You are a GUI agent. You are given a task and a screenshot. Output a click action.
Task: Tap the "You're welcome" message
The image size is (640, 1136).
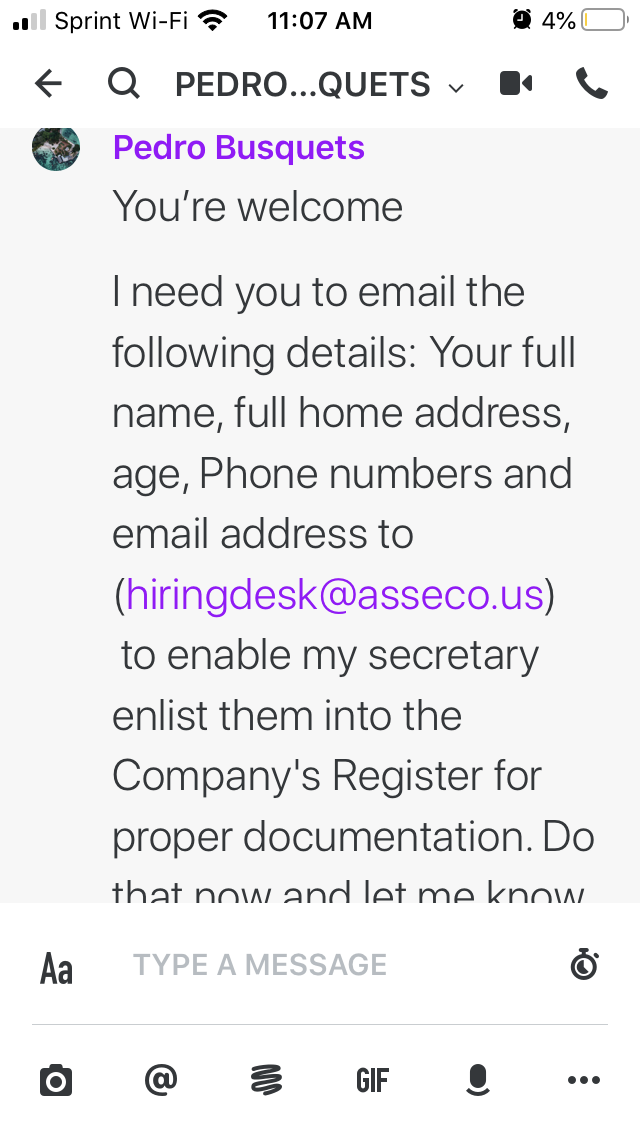click(x=257, y=206)
